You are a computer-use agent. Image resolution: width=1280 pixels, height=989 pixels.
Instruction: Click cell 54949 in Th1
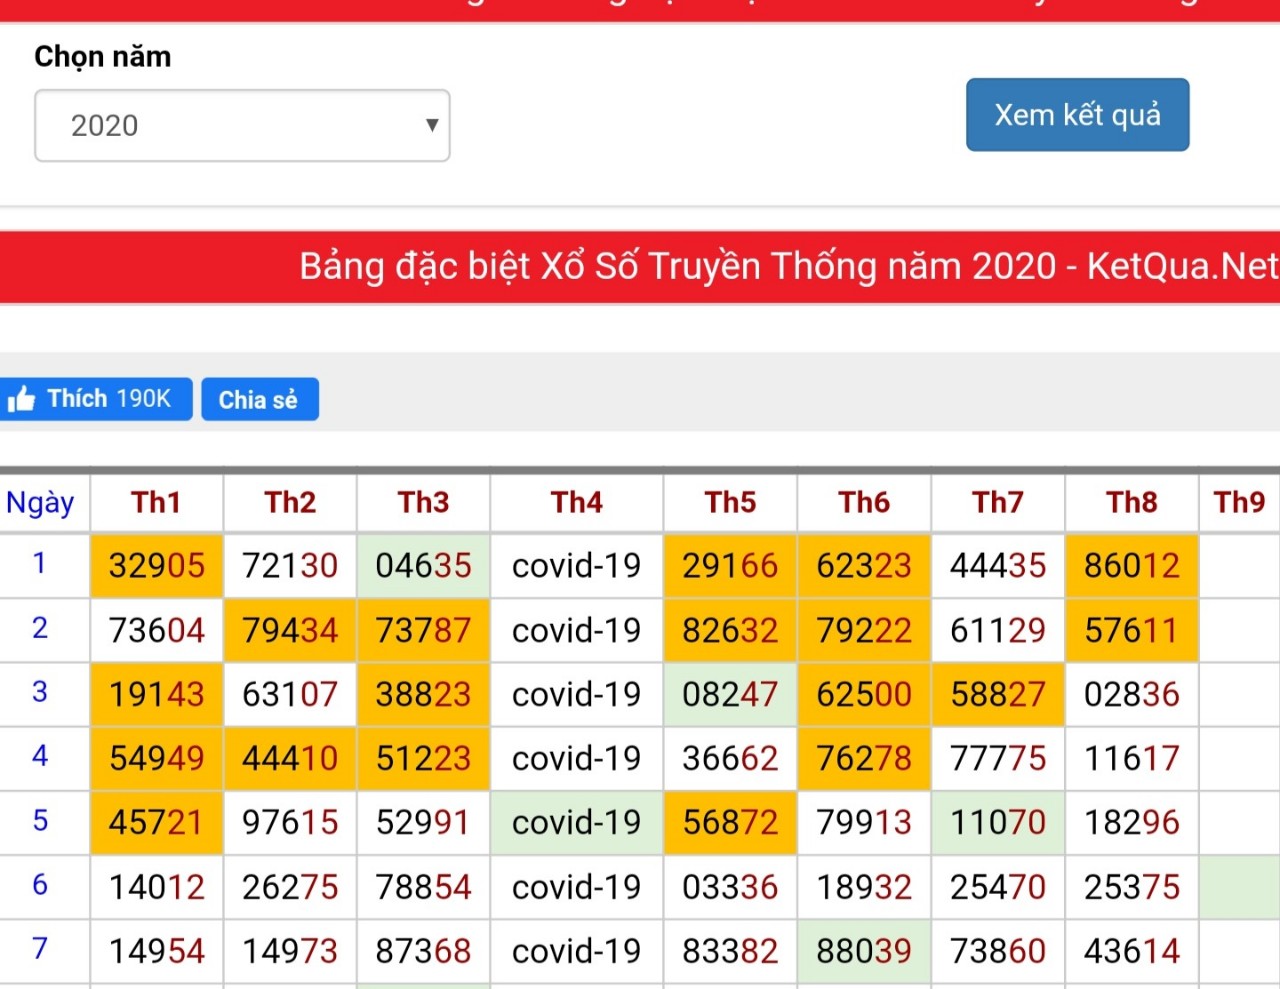pos(157,758)
